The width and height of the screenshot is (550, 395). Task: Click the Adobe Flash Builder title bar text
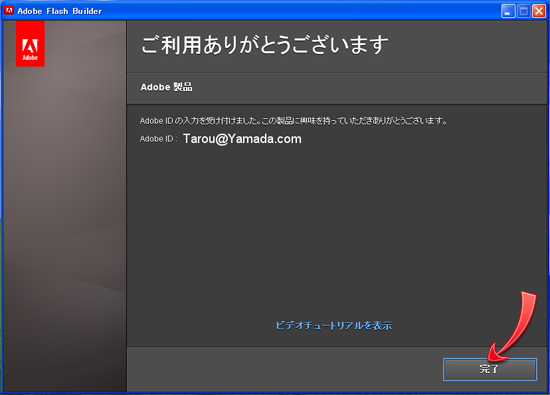60,11
